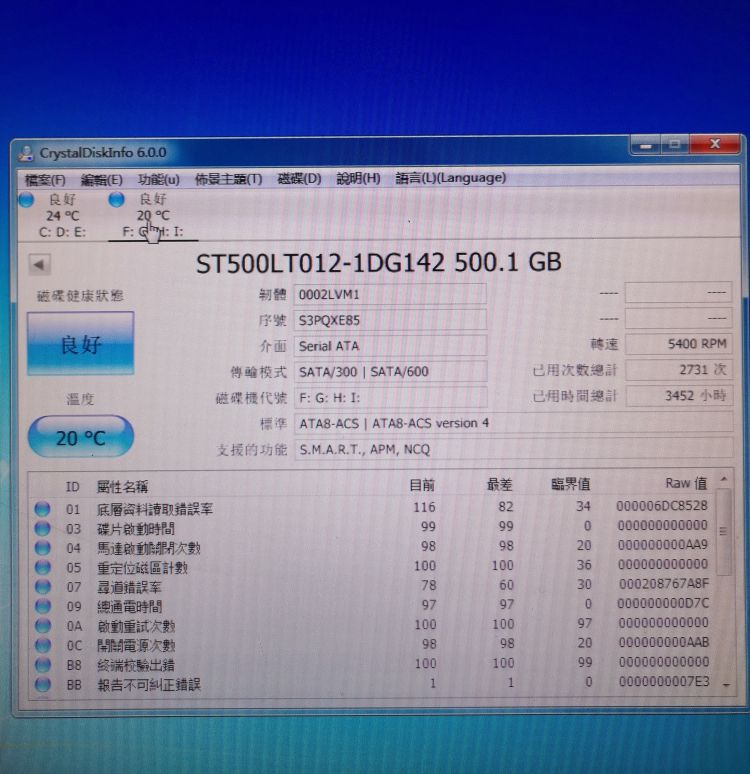Click raw value 000006DC8528
750x774 pixels.
click(x=662, y=505)
